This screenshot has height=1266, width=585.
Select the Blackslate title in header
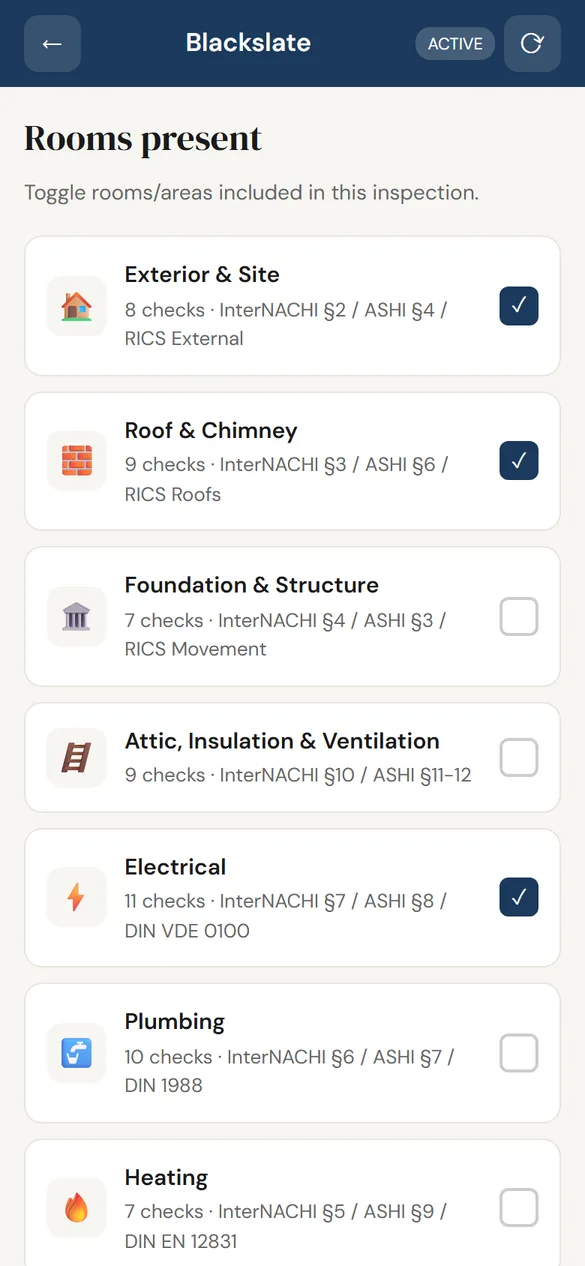pyautogui.click(x=248, y=43)
